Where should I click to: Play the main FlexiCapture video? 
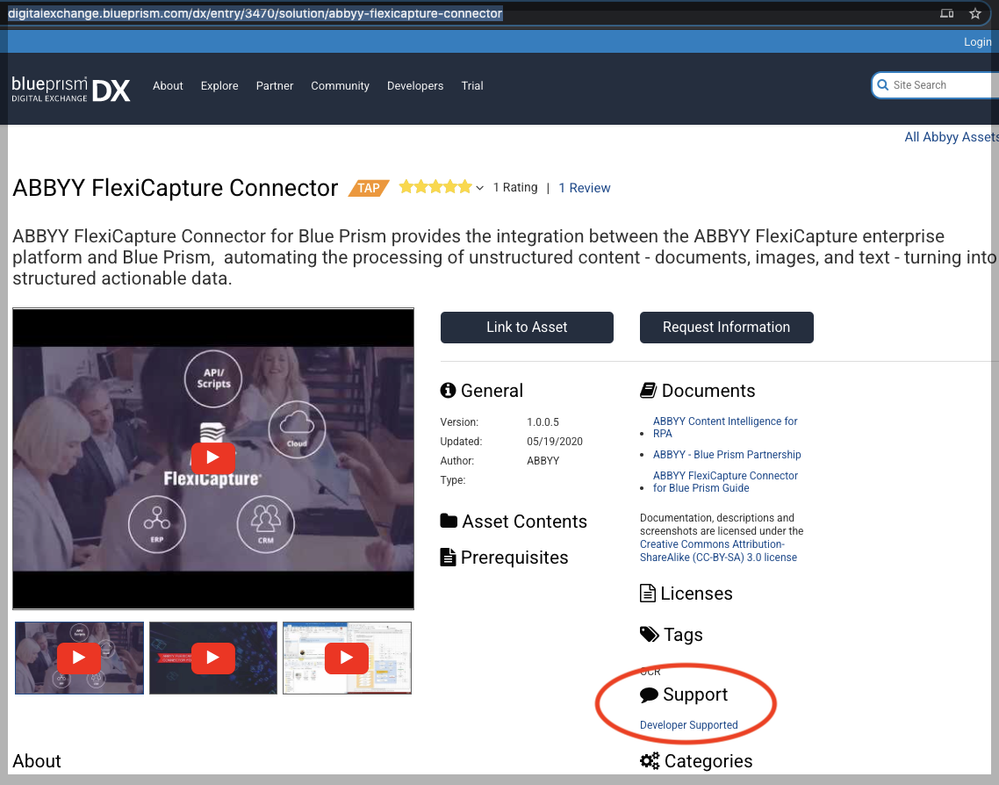tap(213, 457)
